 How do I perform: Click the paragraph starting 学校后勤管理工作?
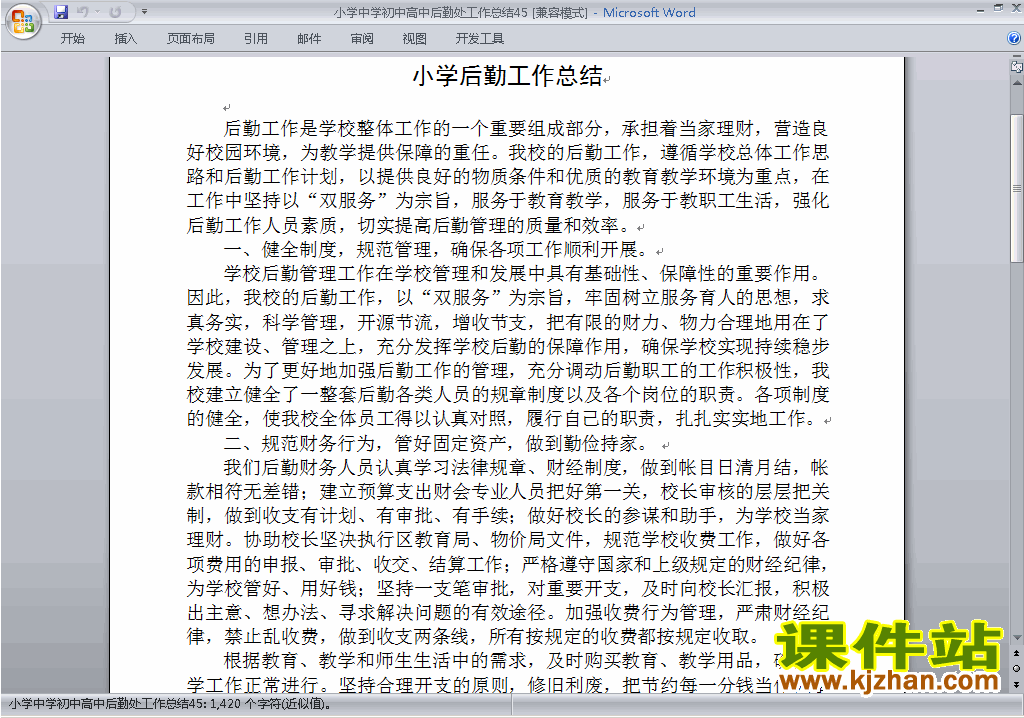tap(507, 346)
